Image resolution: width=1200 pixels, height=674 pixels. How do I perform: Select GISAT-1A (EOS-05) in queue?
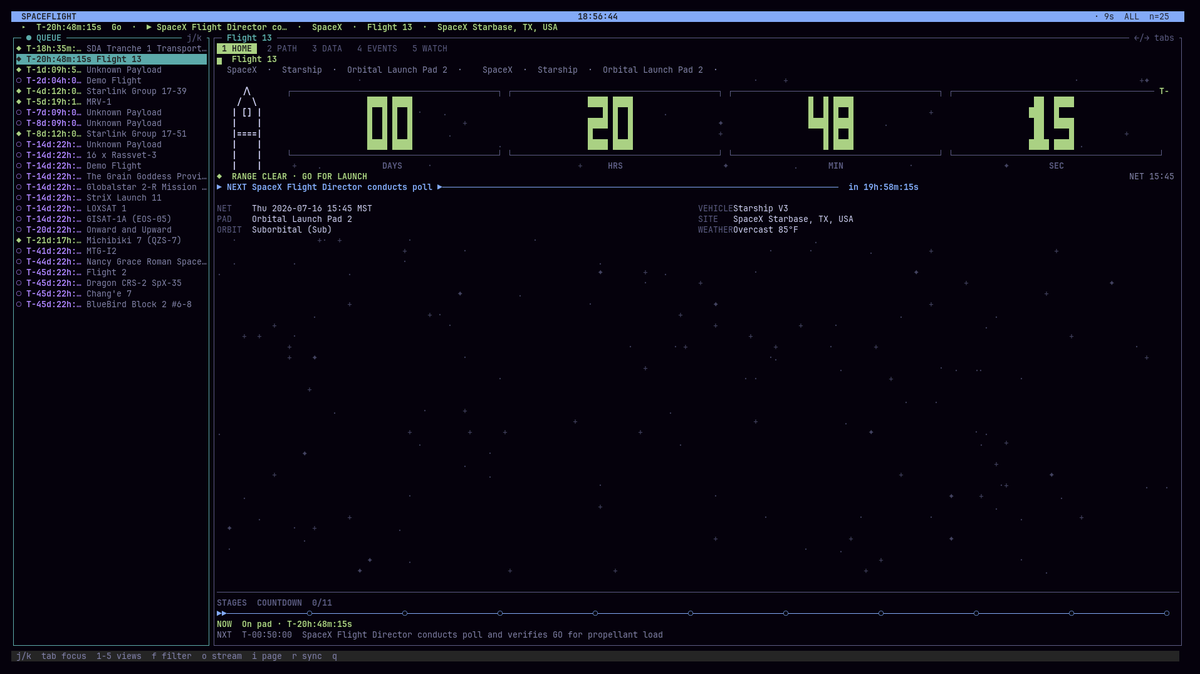coord(111,219)
